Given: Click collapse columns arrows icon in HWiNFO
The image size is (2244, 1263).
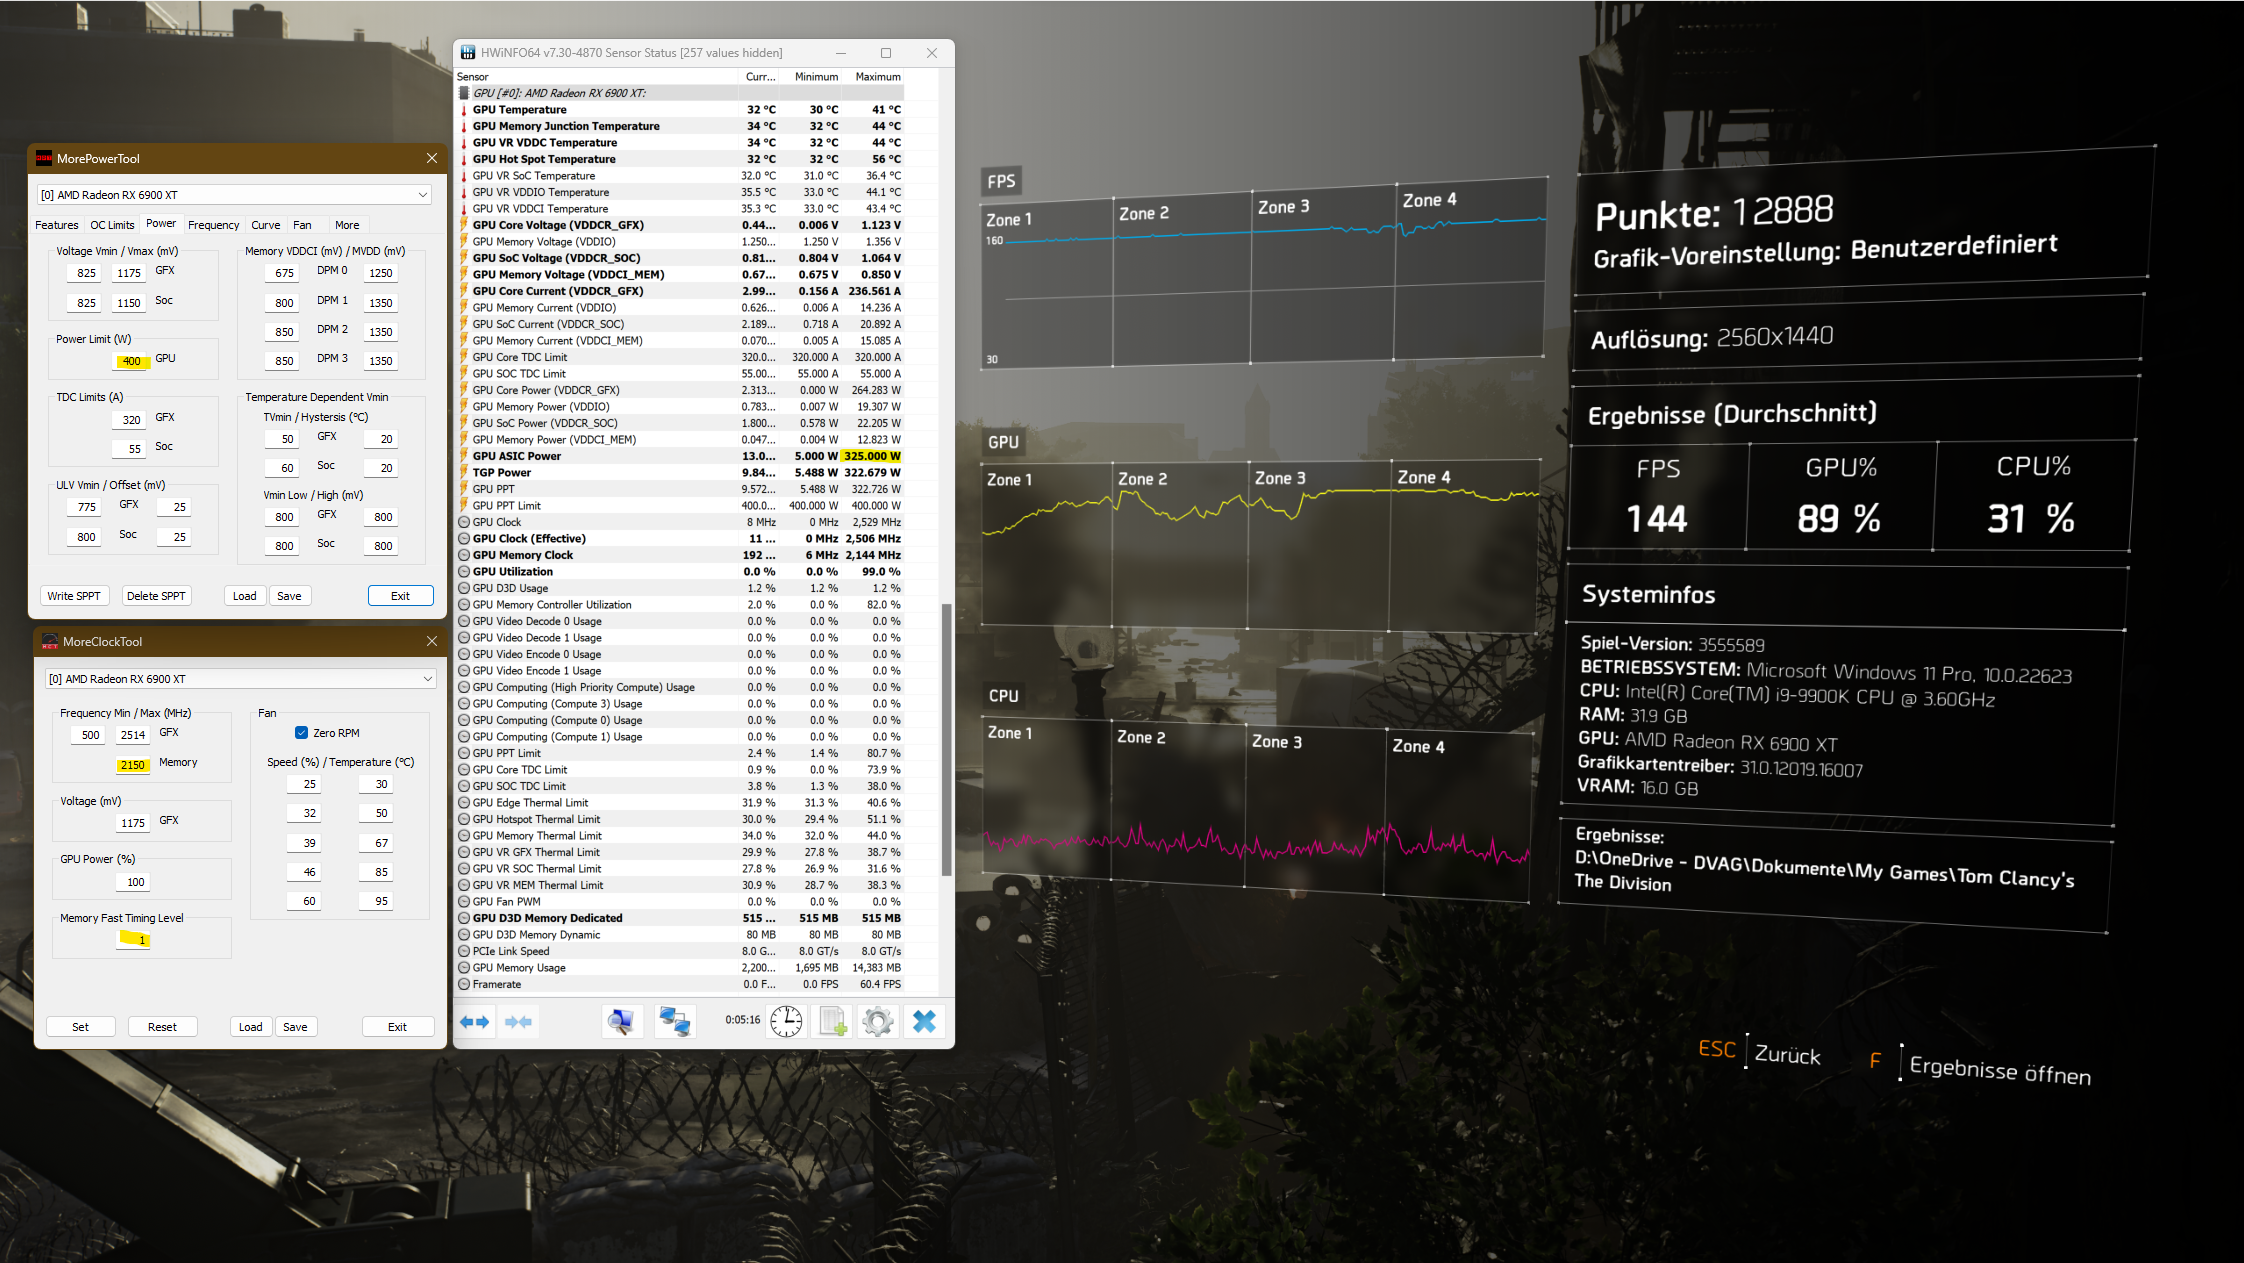Looking at the screenshot, I should [519, 1021].
